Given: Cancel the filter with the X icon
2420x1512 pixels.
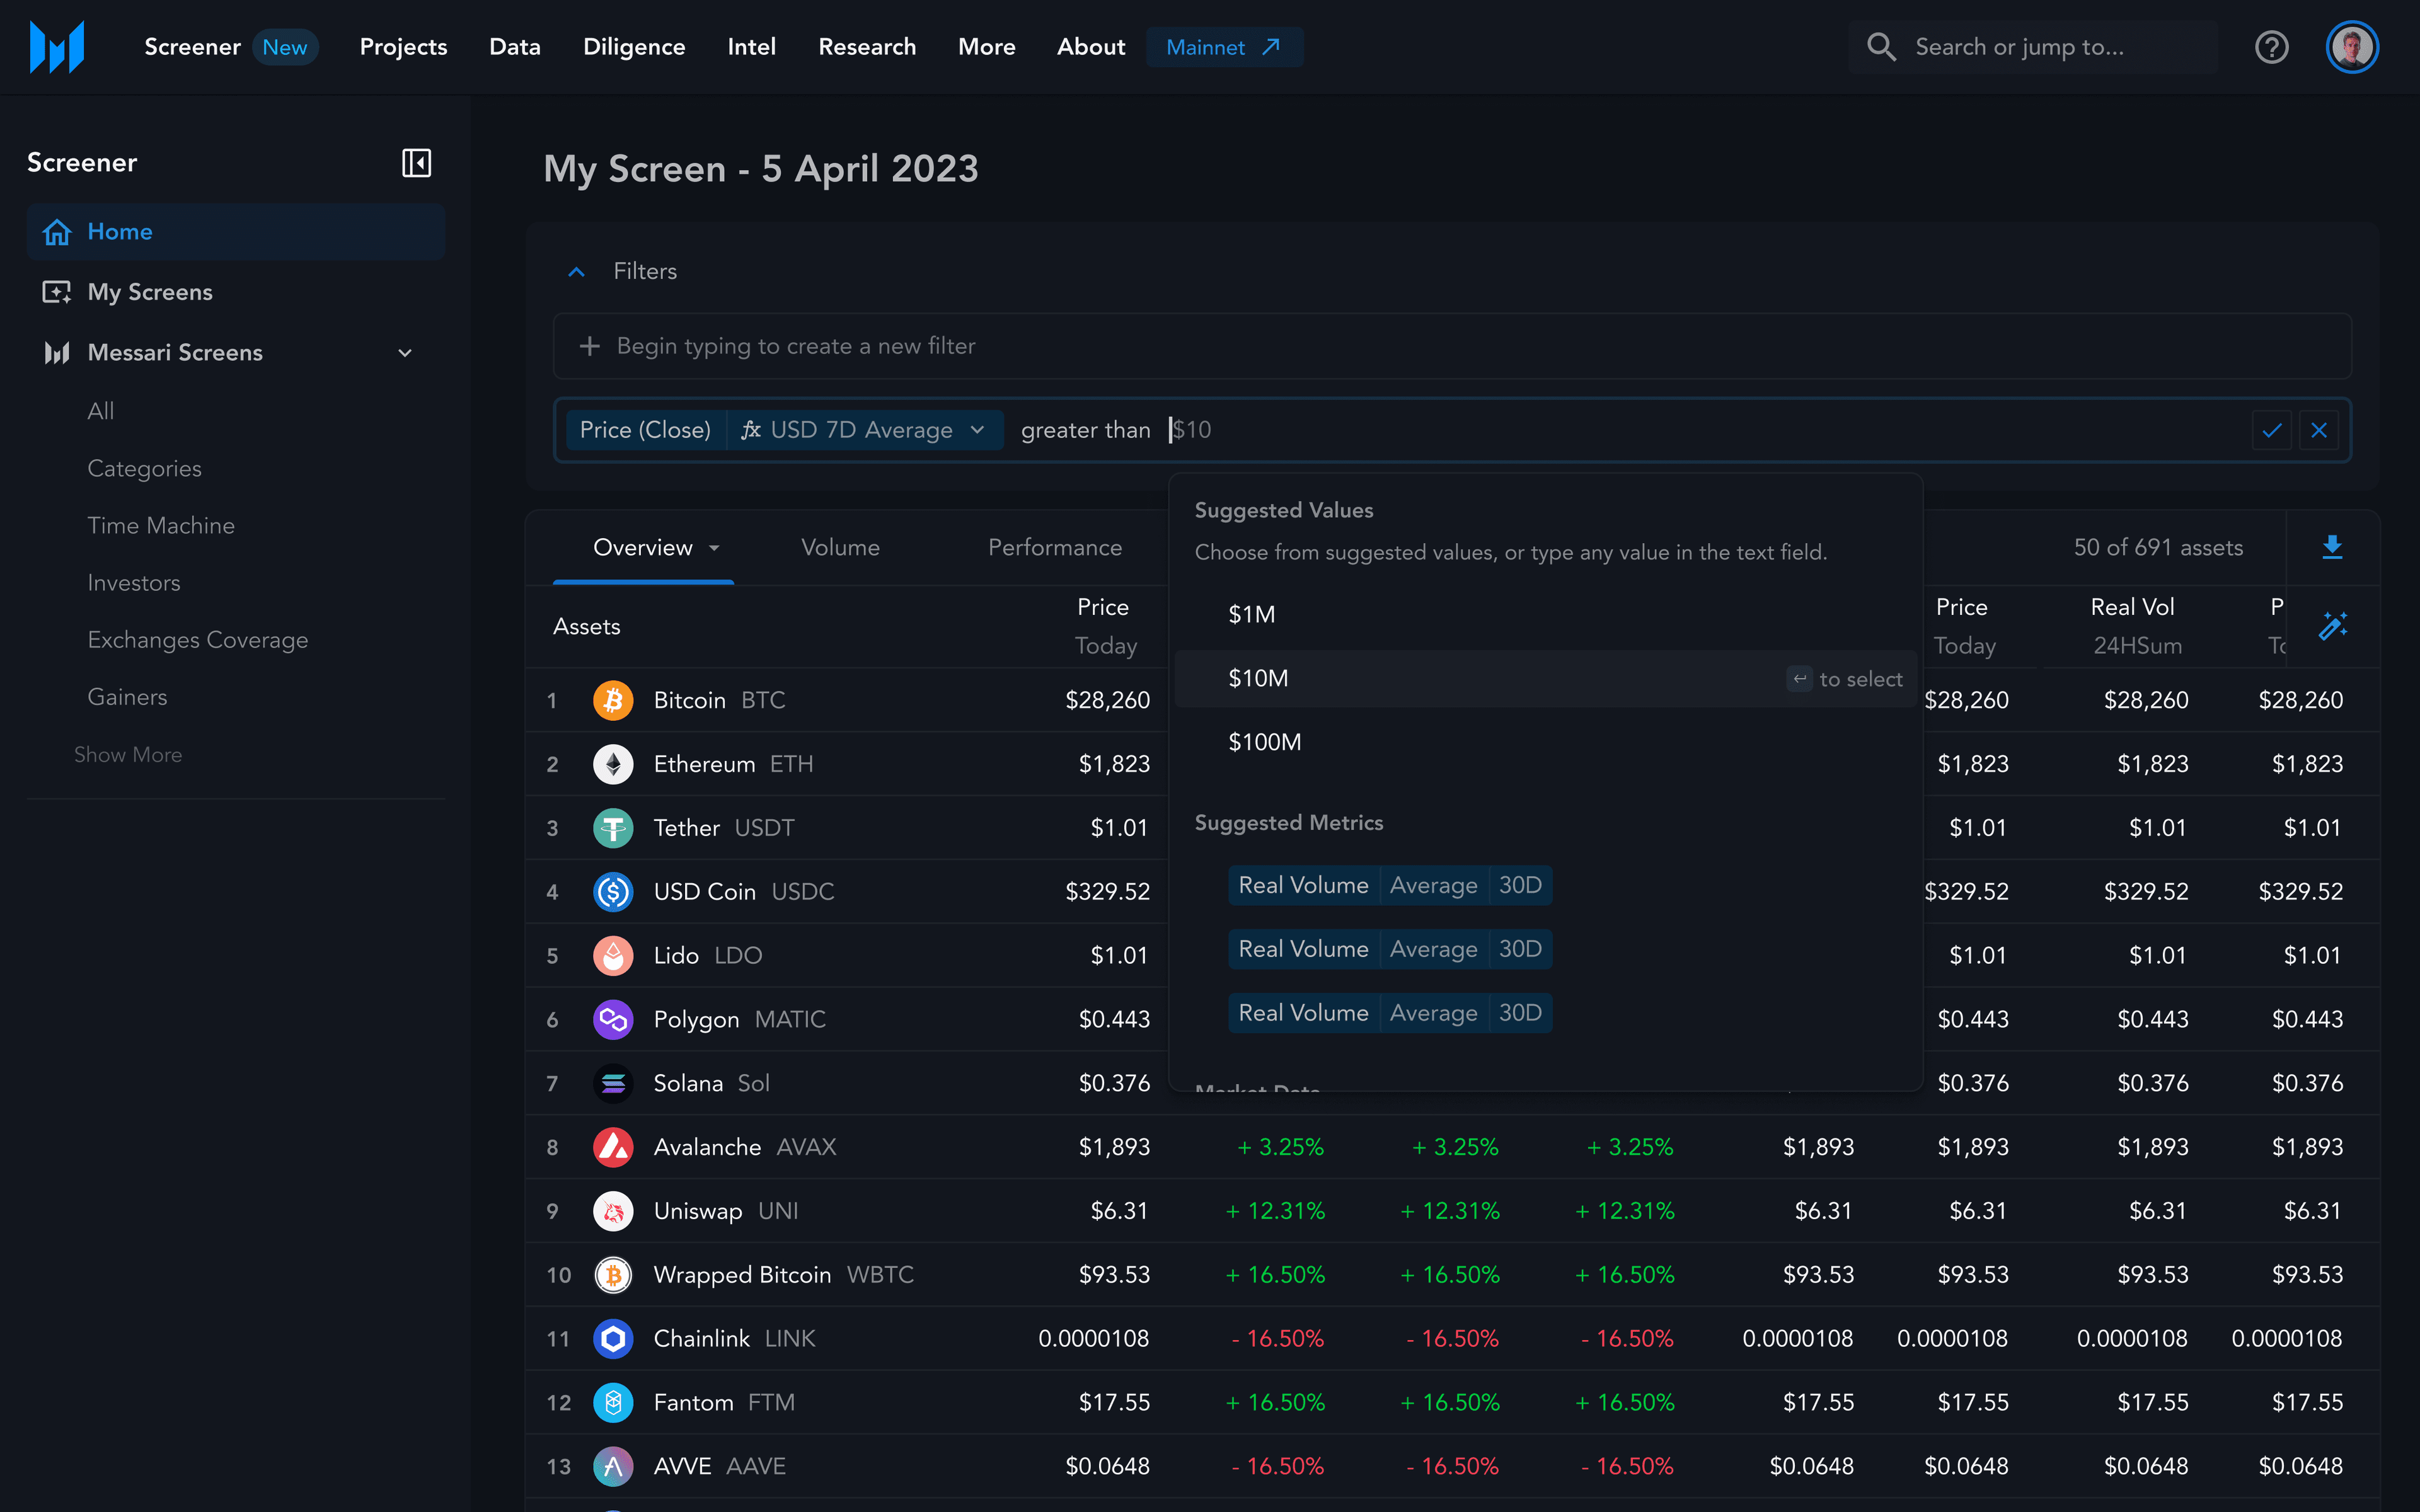Looking at the screenshot, I should 2319,430.
